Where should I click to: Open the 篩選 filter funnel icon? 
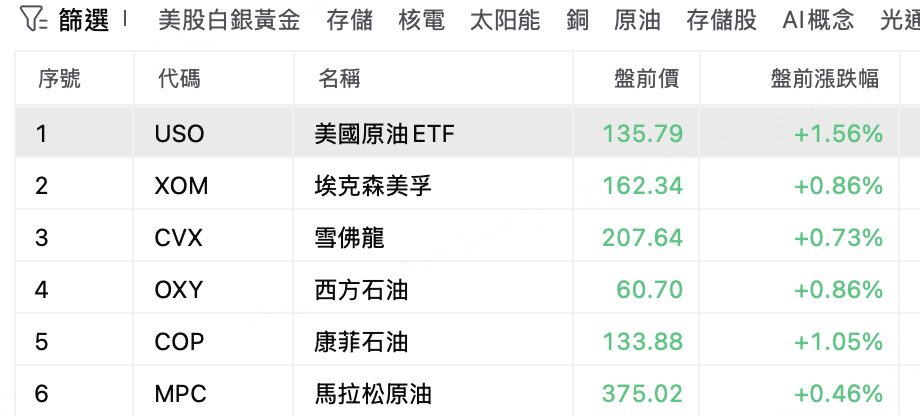coord(33,20)
